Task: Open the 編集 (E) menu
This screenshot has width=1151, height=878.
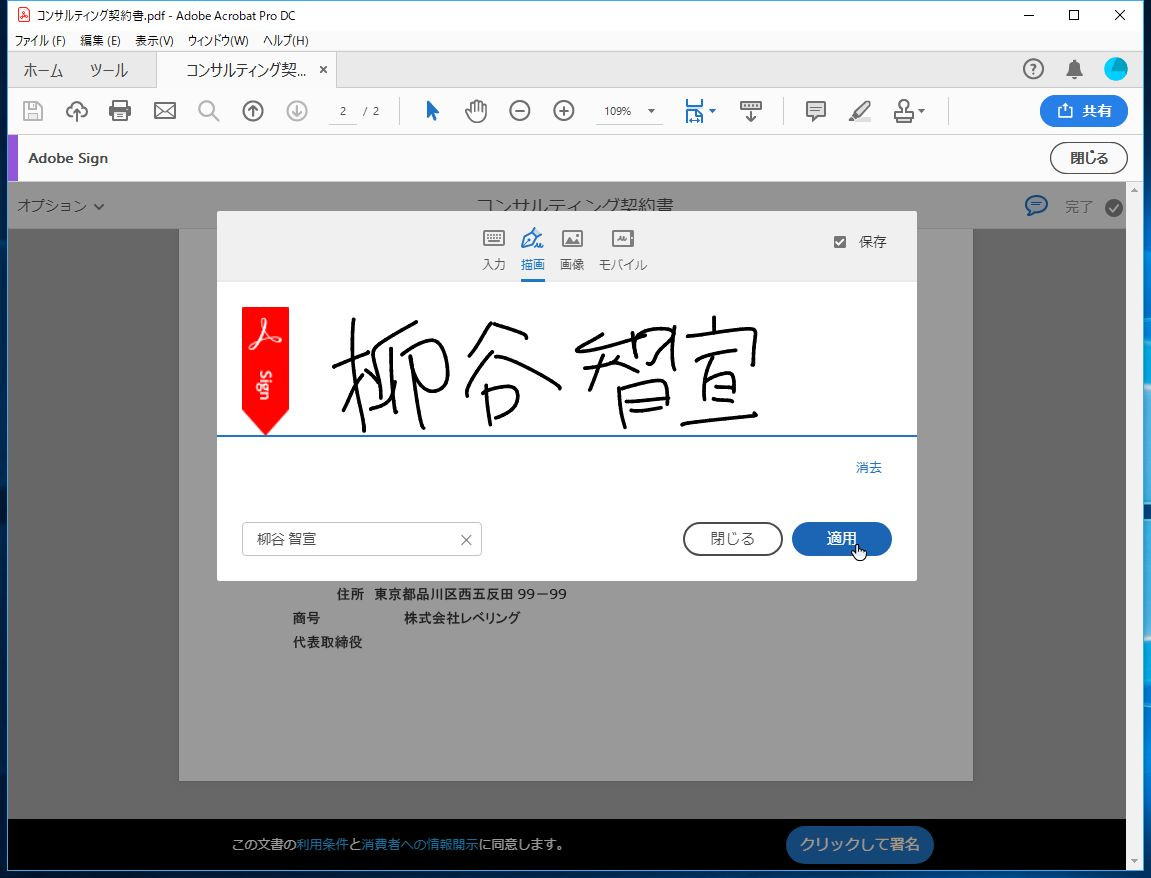Action: pyautogui.click(x=100, y=40)
